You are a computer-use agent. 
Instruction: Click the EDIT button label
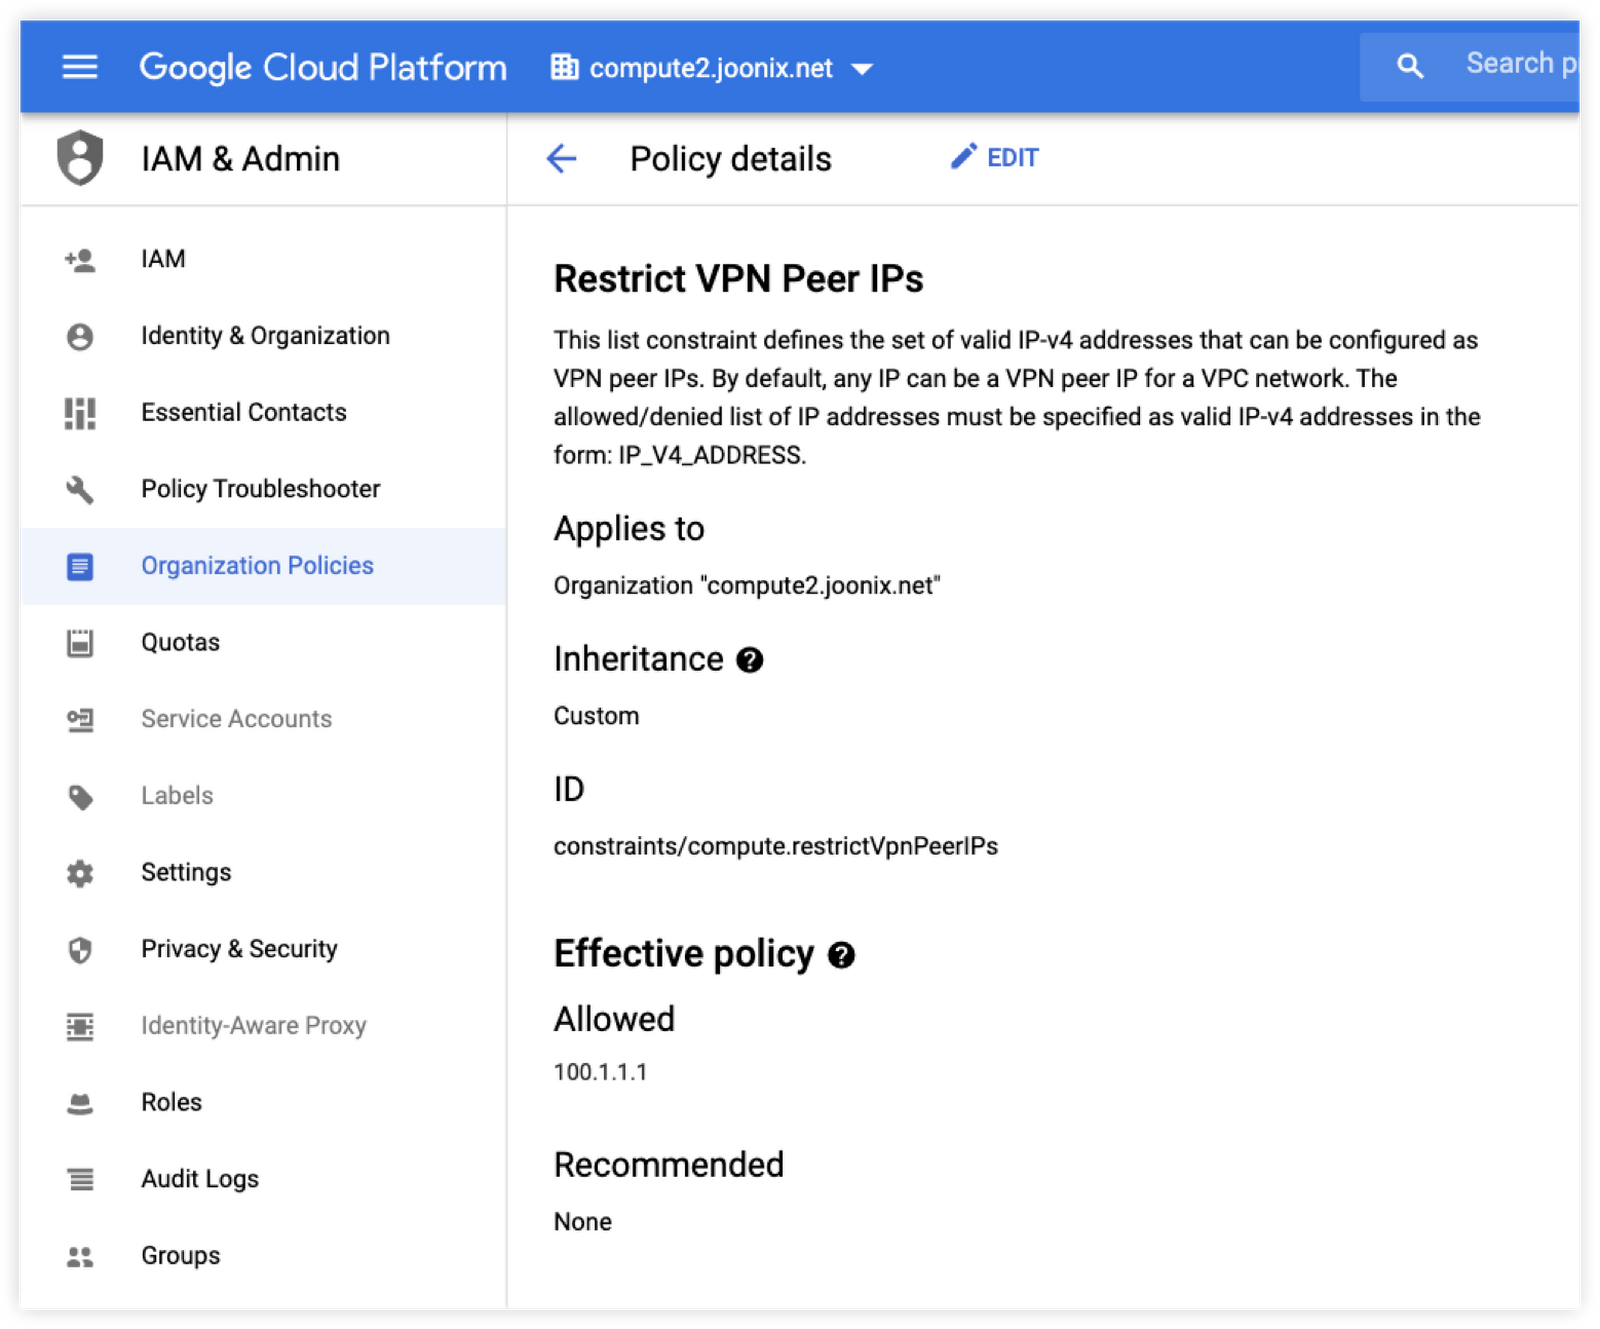click(x=1013, y=158)
